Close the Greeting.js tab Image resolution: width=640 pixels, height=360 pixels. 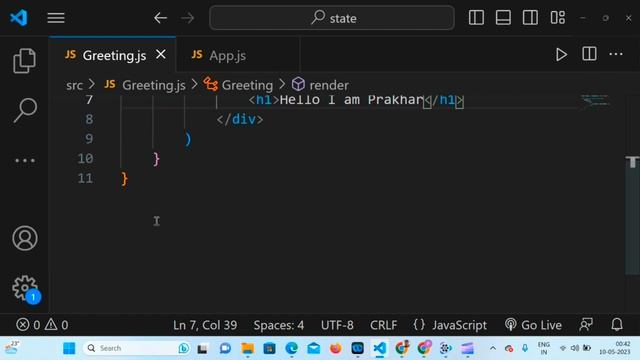coord(161,54)
